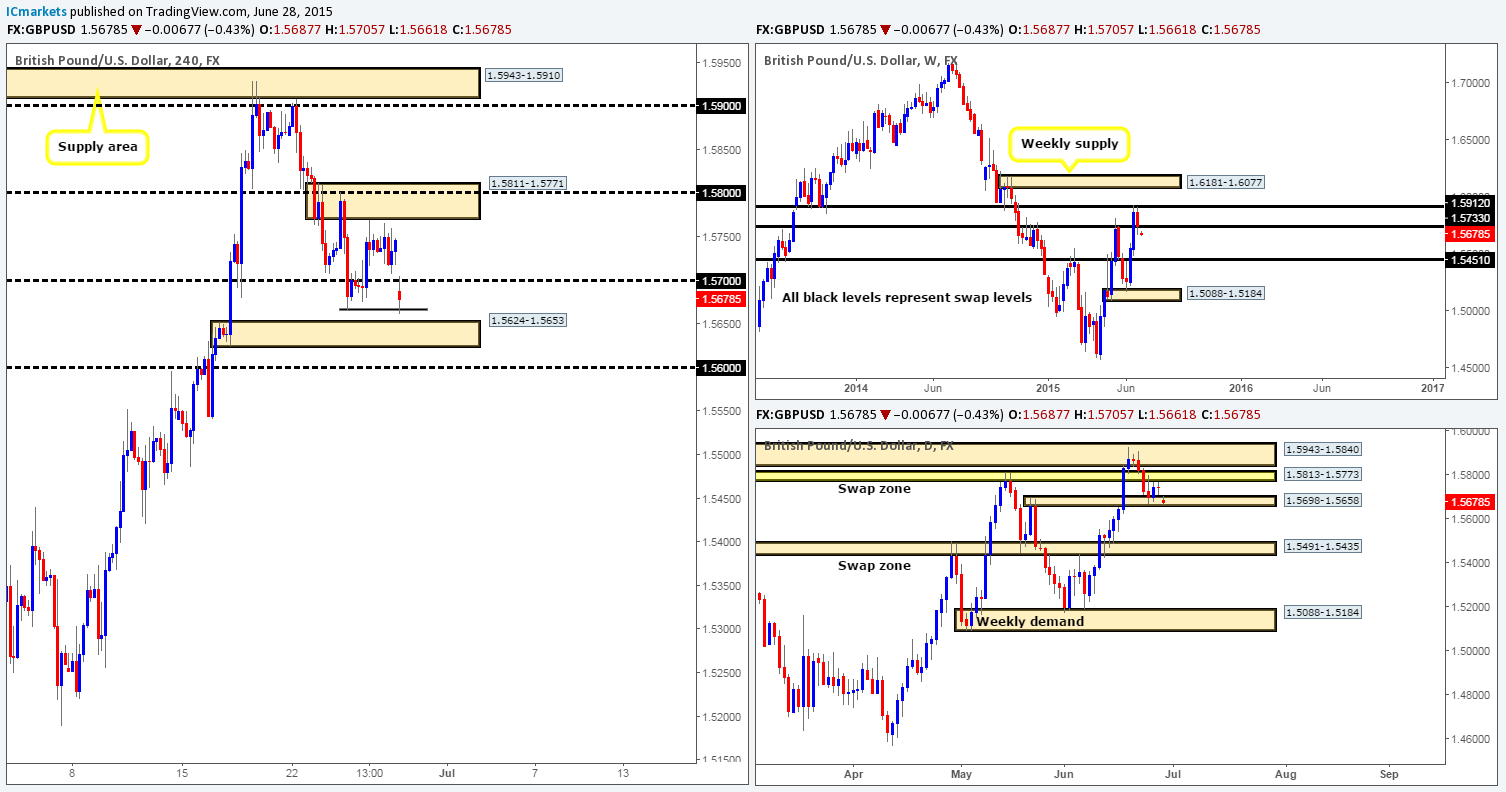This screenshot has width=1506, height=792.
Task: Click the Apr label on daily time axis
Action: click(853, 773)
